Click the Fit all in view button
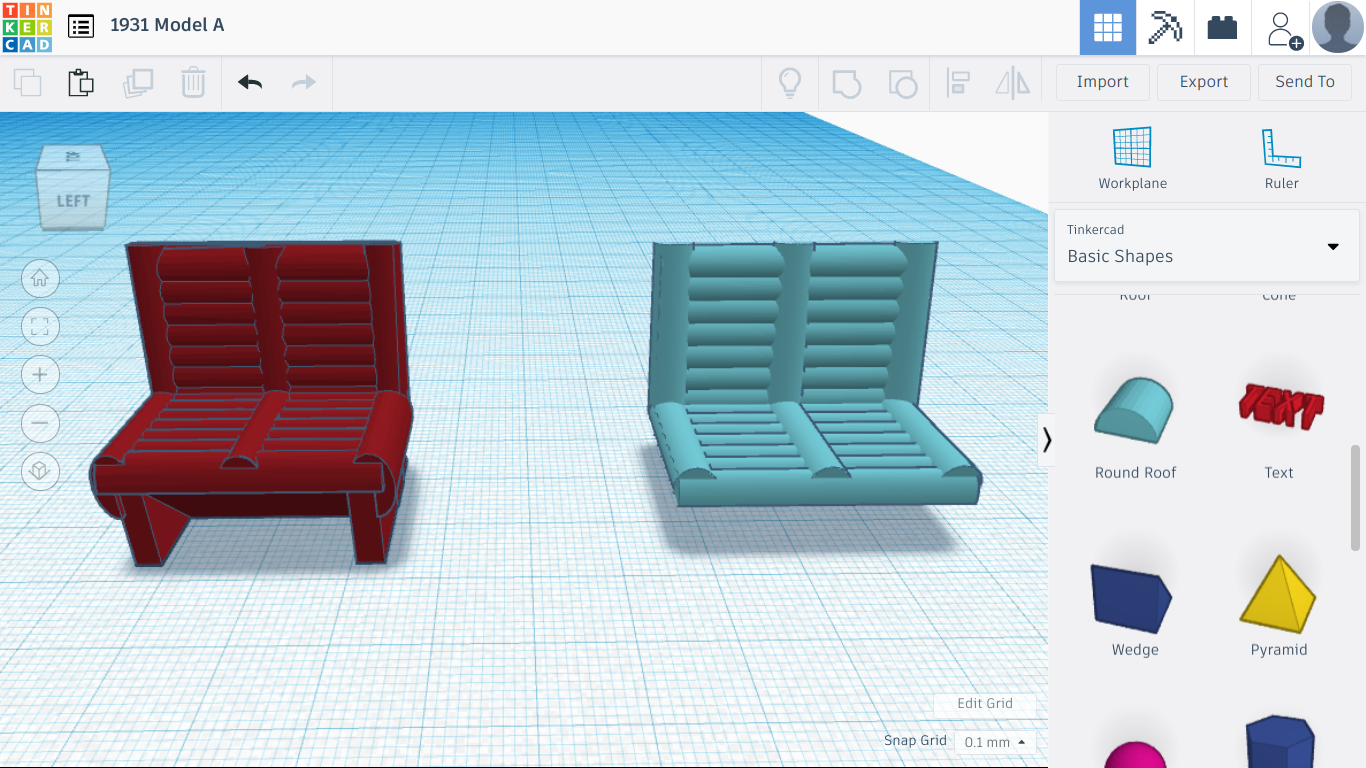The image size is (1366, 768). tap(40, 327)
